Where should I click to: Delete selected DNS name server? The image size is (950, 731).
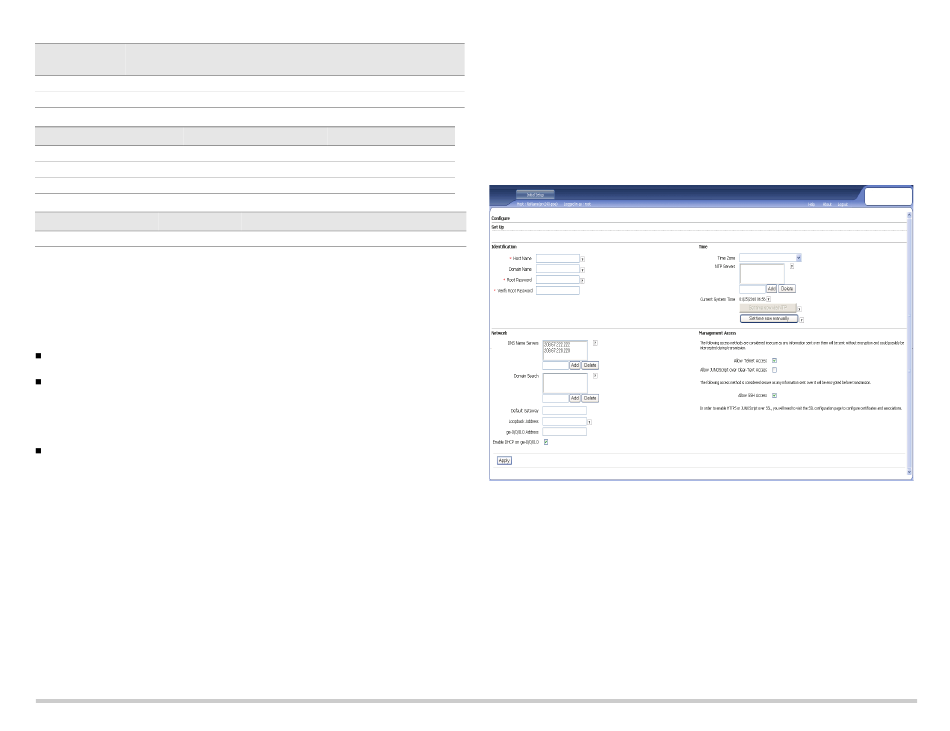590,365
